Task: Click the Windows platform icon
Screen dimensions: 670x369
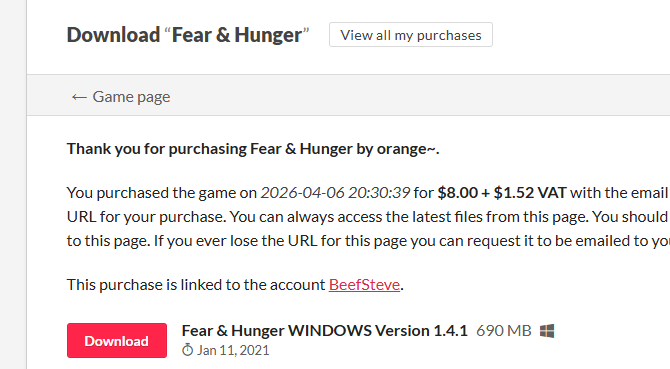Action: (x=547, y=331)
